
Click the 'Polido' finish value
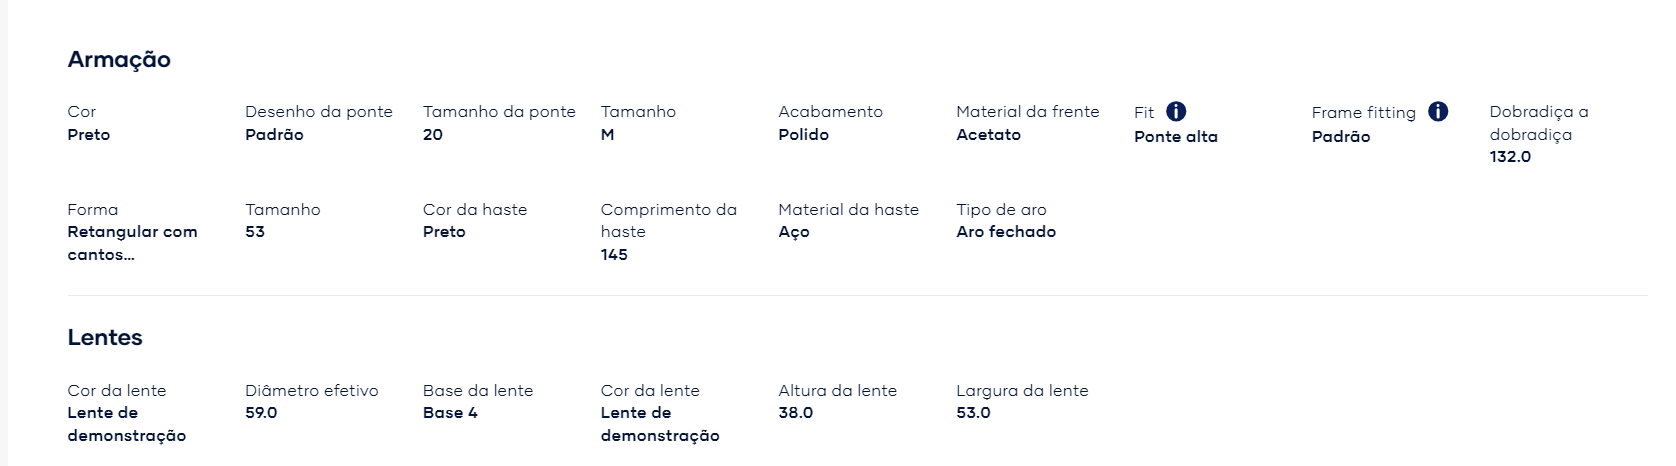point(803,135)
